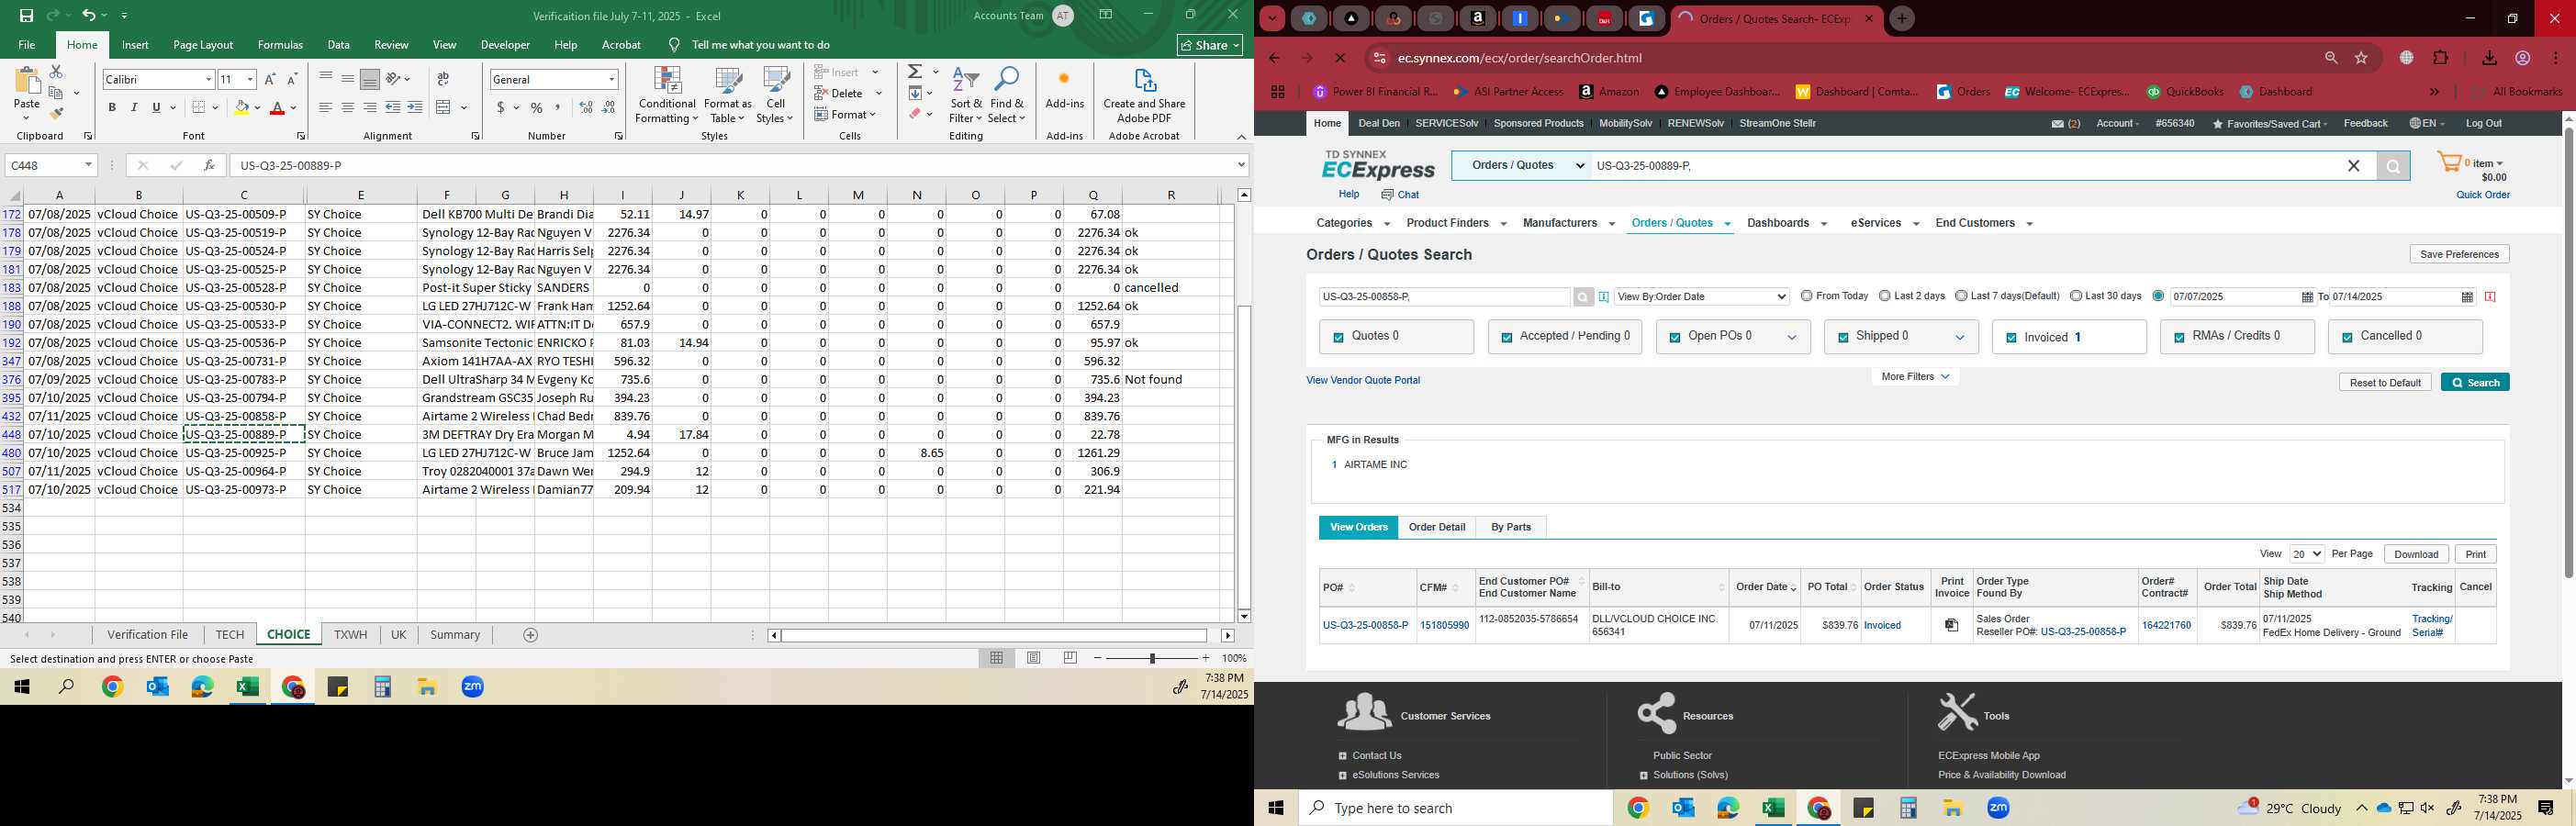
Task: Click Print Invoice icon for order row
Action: 1951,625
